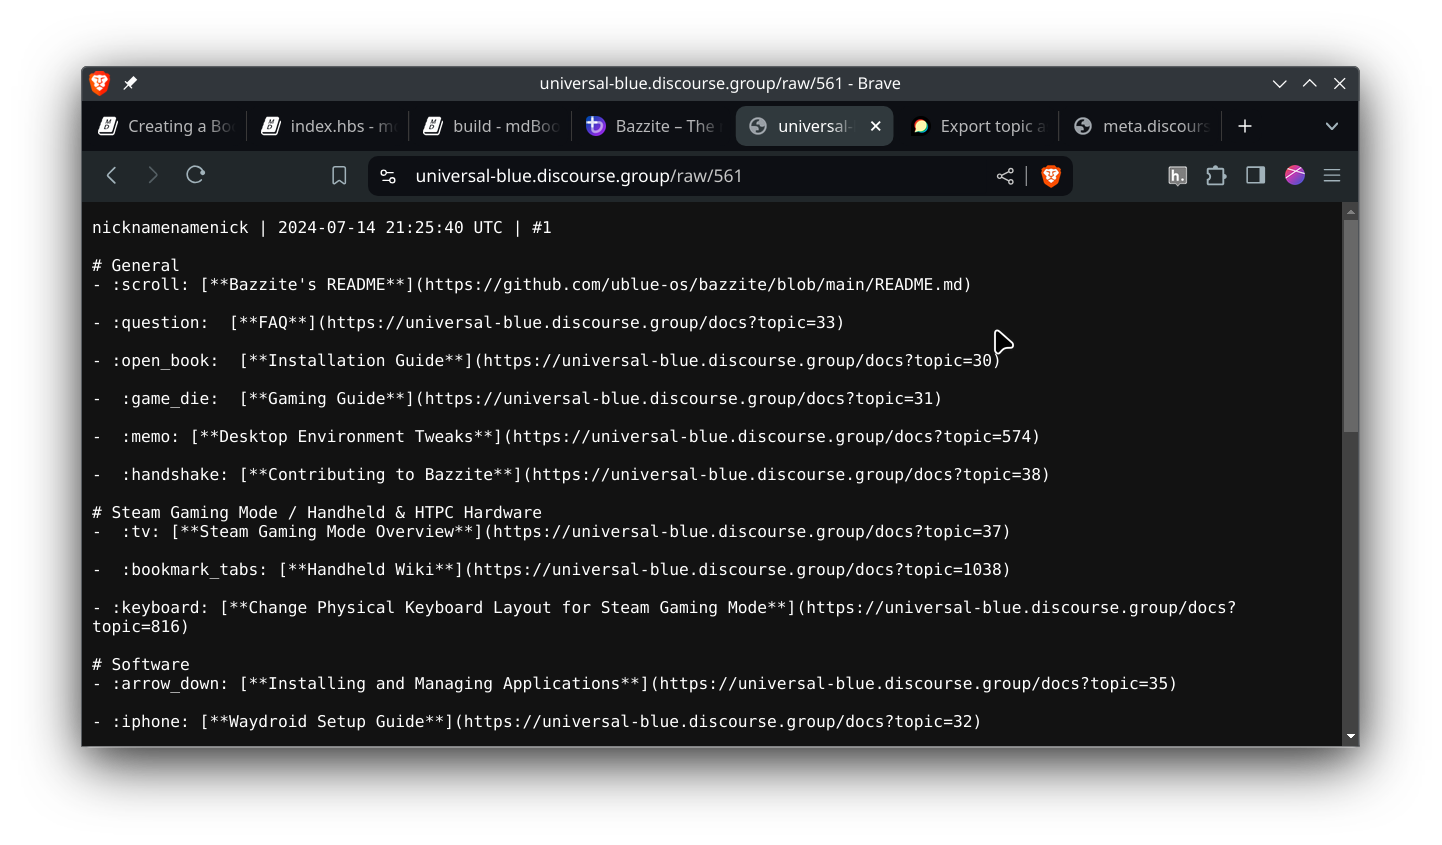This screenshot has width=1442, height=845.
Task: Switch to the Export topic tab
Action: (x=978, y=126)
